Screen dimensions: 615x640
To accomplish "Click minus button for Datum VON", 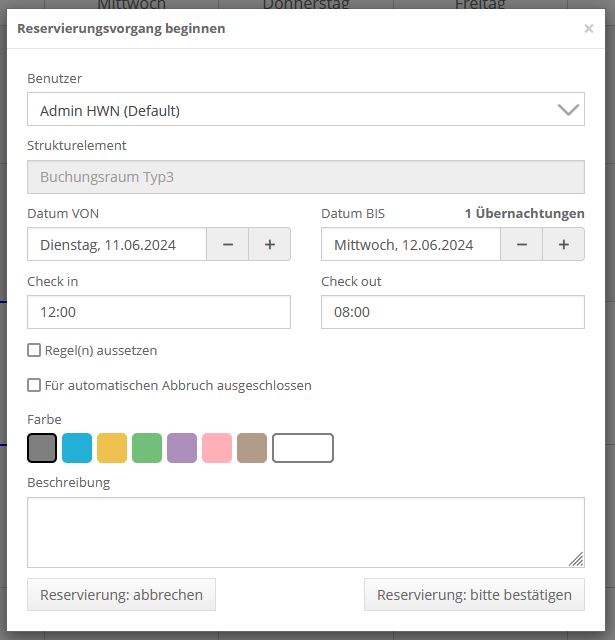I will [228, 245].
